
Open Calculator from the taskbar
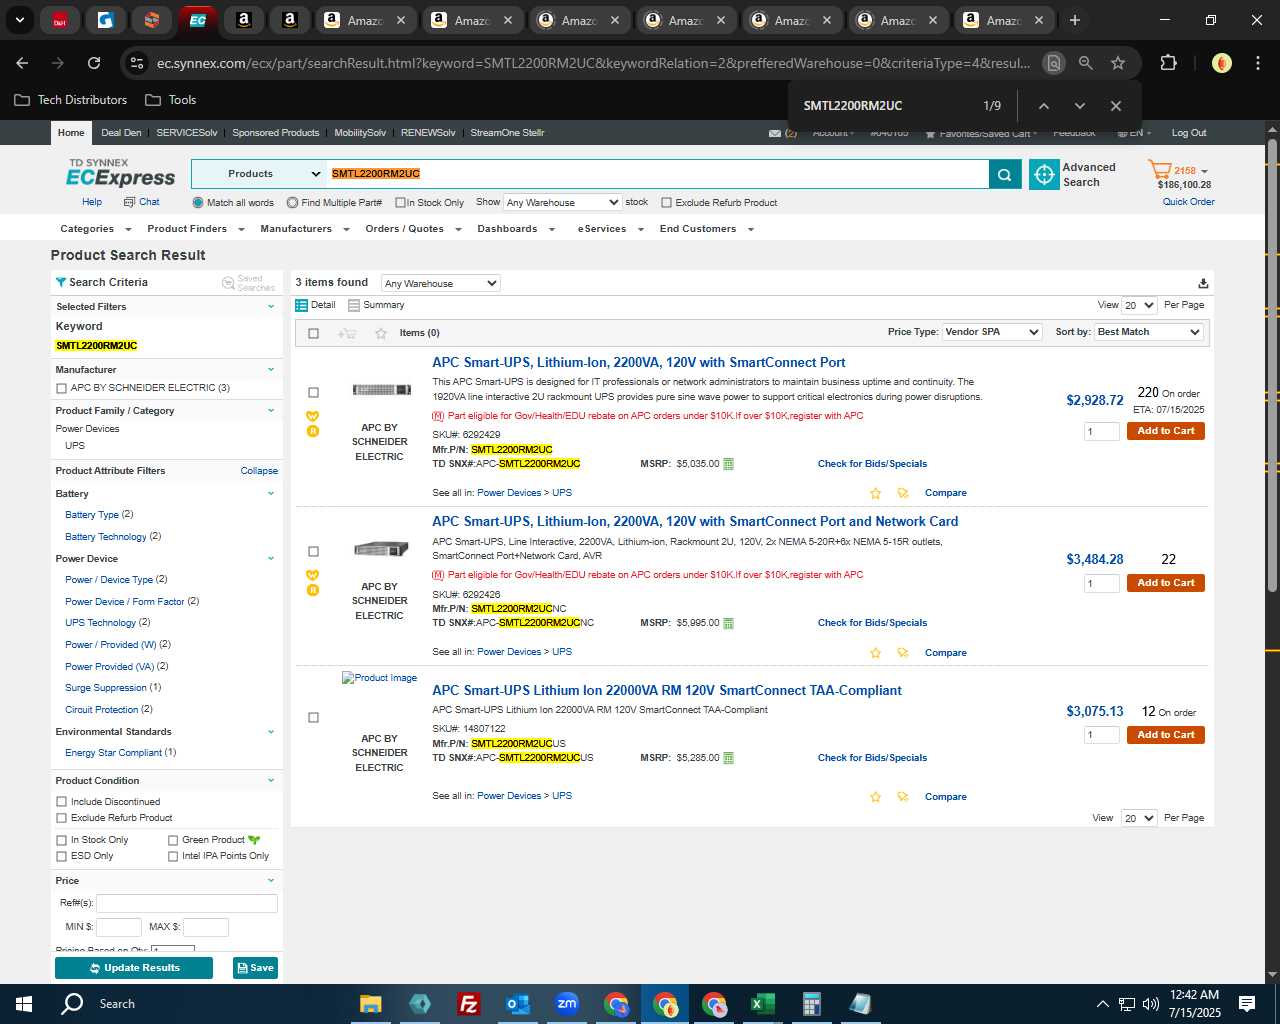coord(811,1004)
